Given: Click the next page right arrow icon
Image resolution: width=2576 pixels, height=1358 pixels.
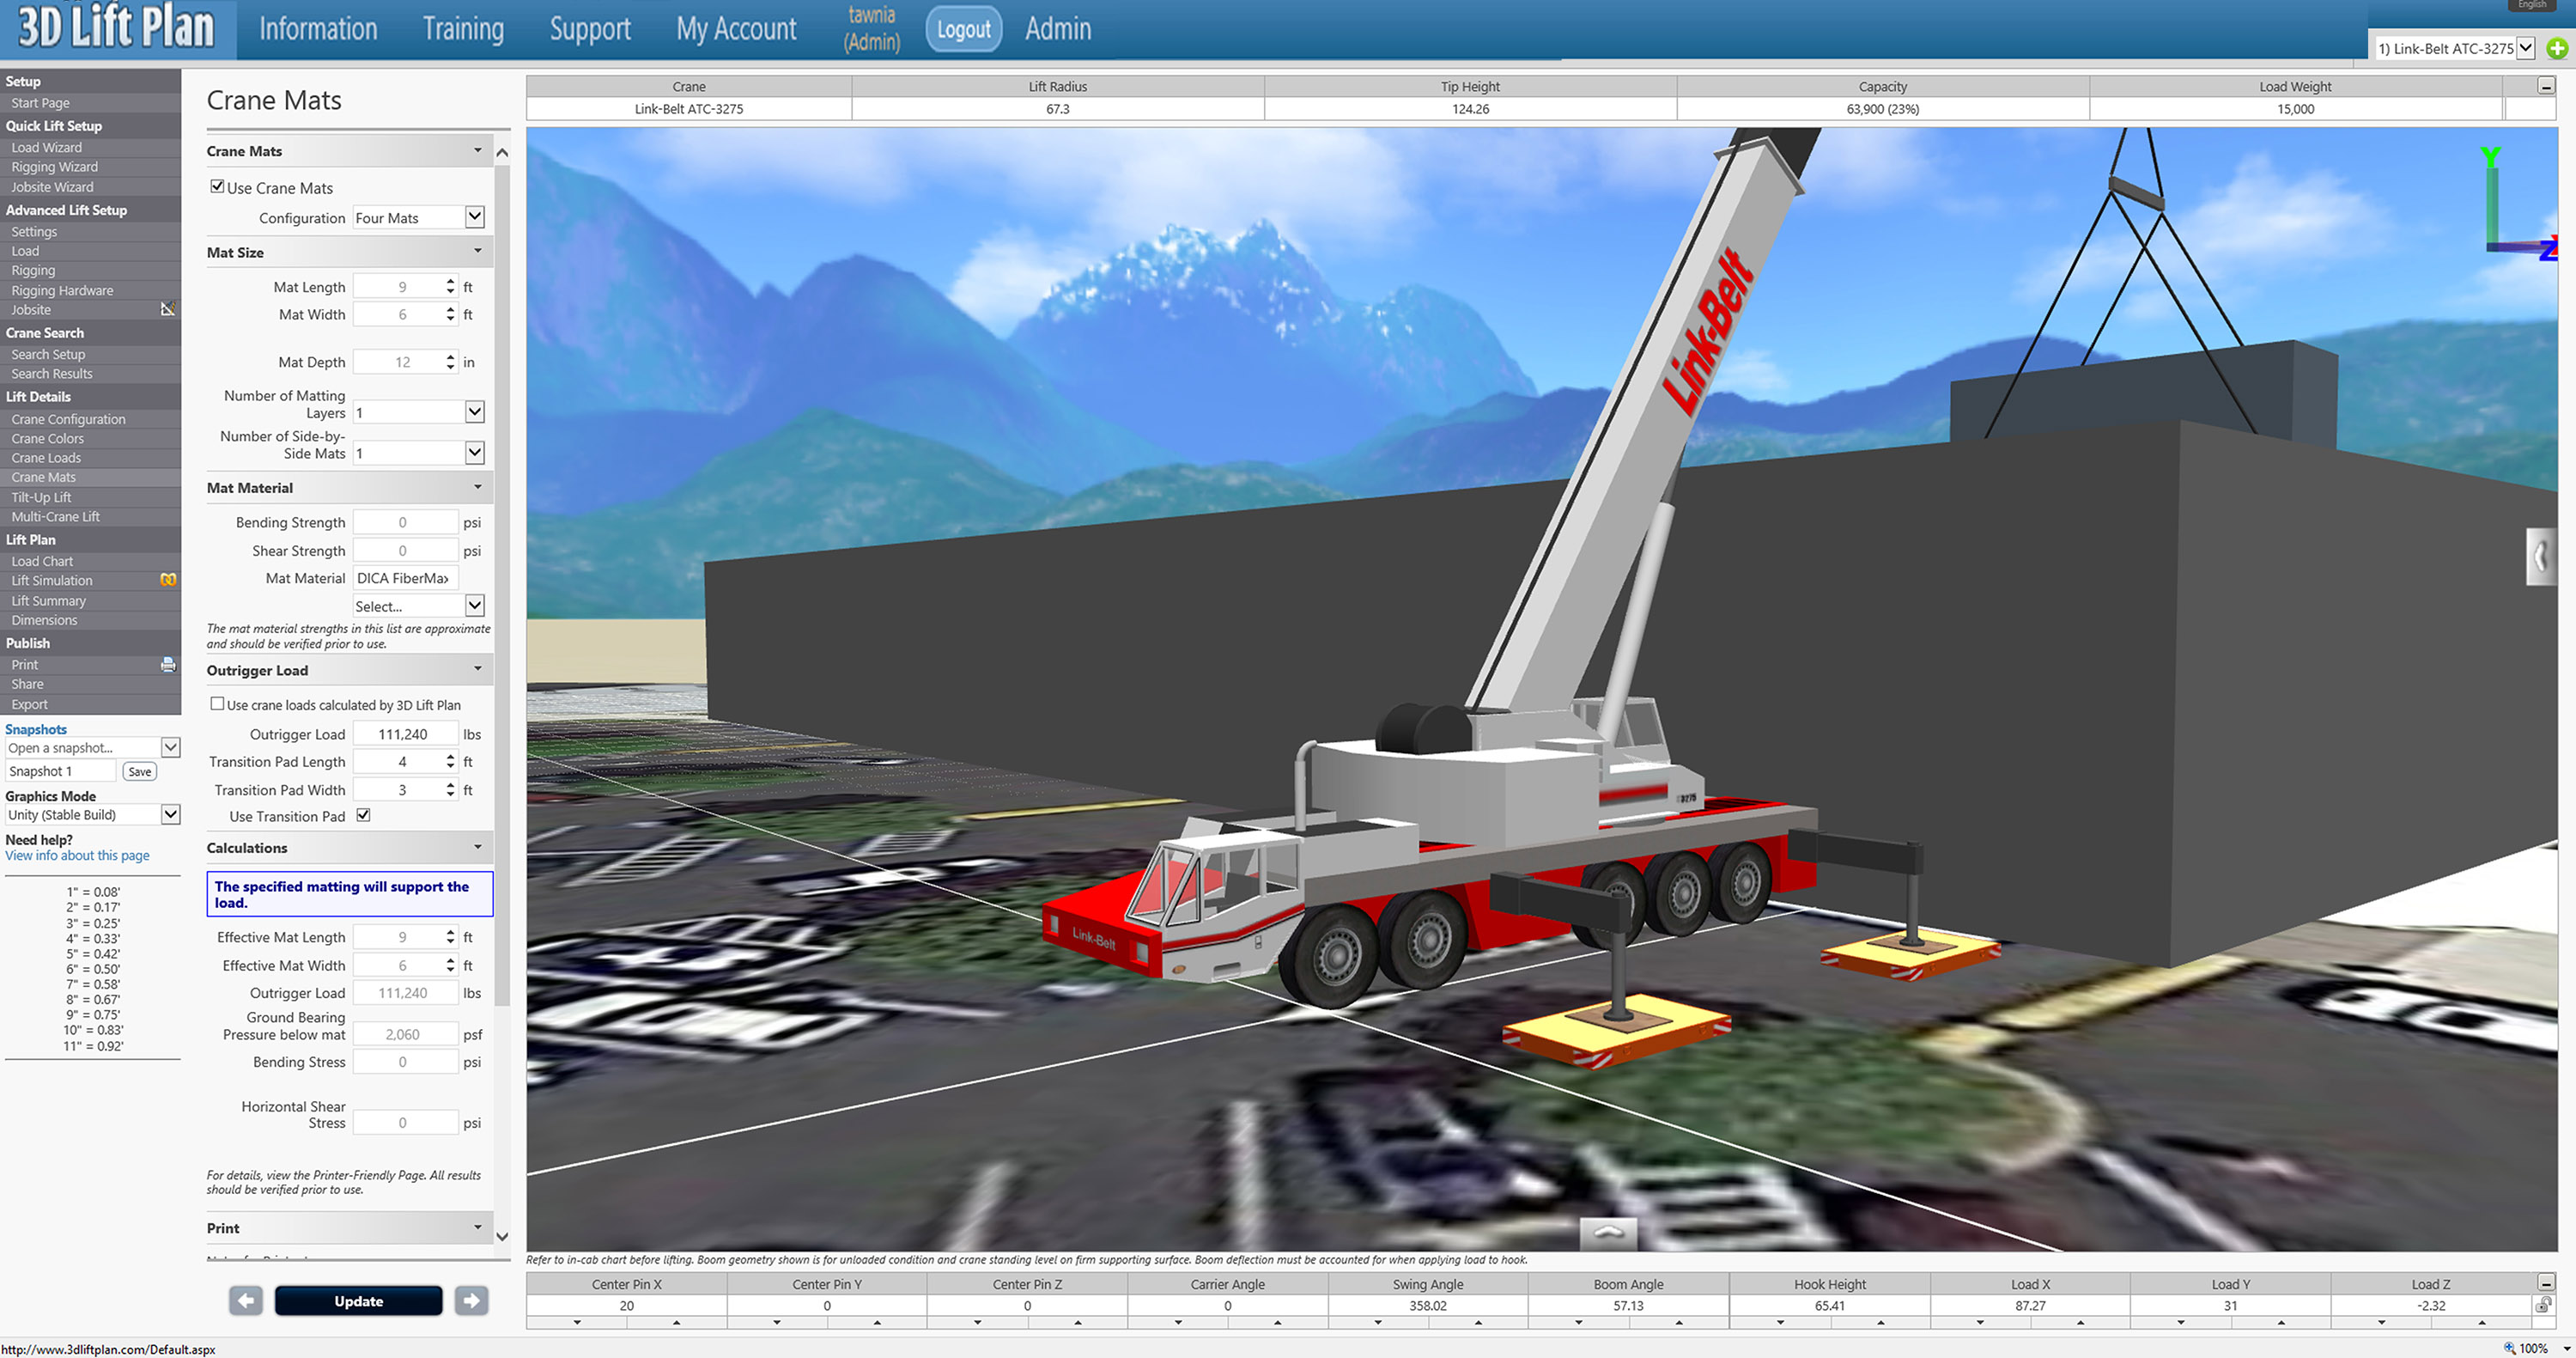Looking at the screenshot, I should 471,1300.
